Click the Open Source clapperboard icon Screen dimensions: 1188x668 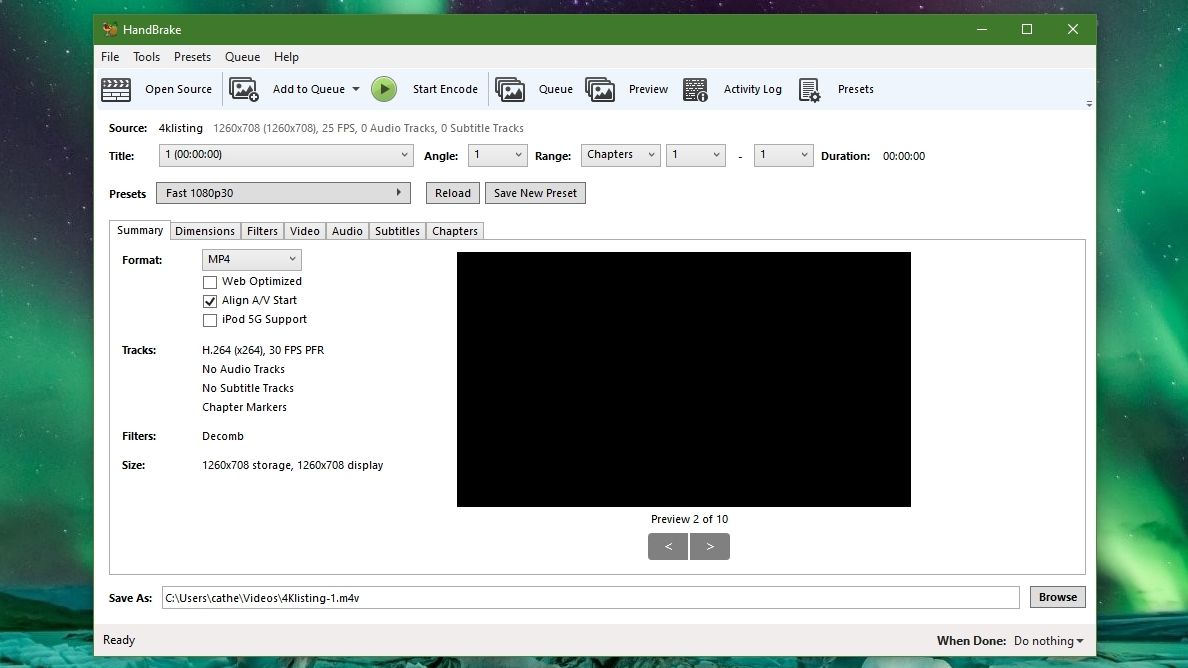[x=116, y=89]
